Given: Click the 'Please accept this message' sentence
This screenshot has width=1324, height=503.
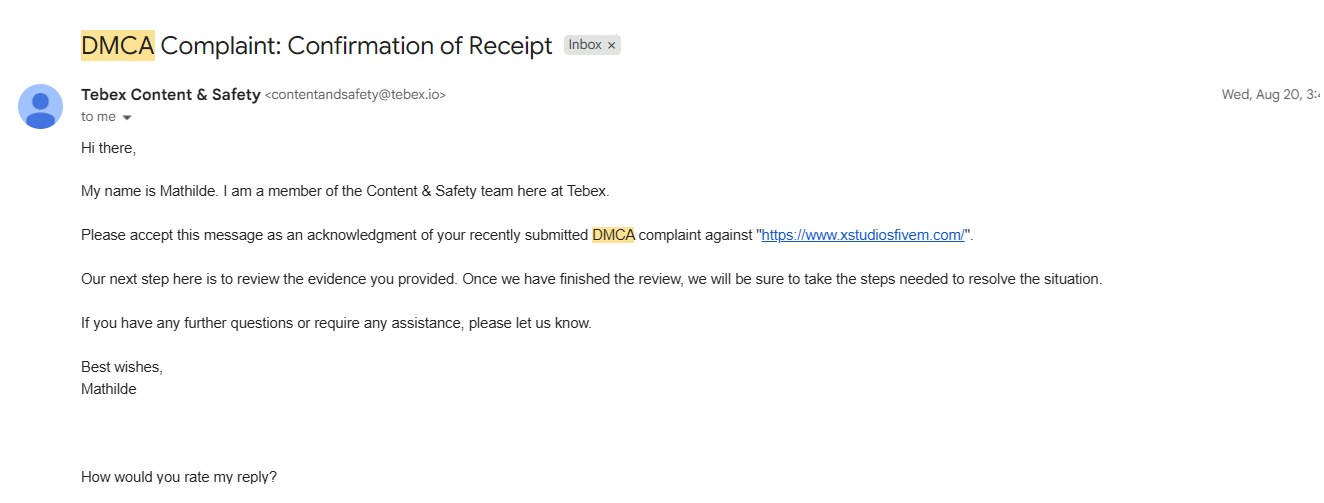Looking at the screenshot, I should (527, 236).
